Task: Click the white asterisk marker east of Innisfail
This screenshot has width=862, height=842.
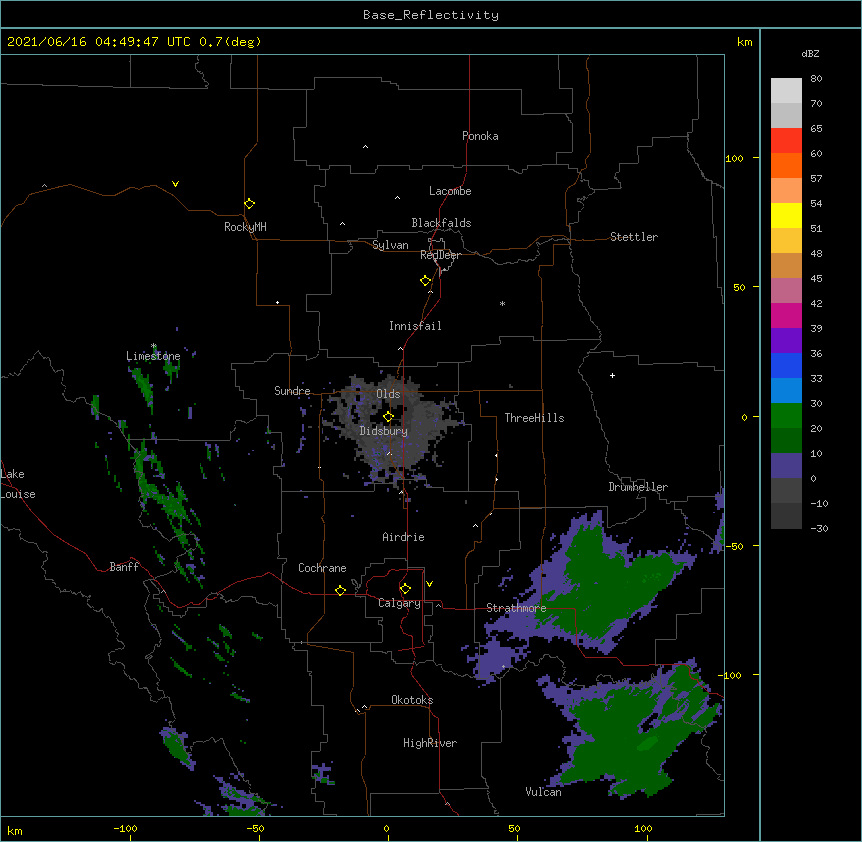Action: pos(502,303)
